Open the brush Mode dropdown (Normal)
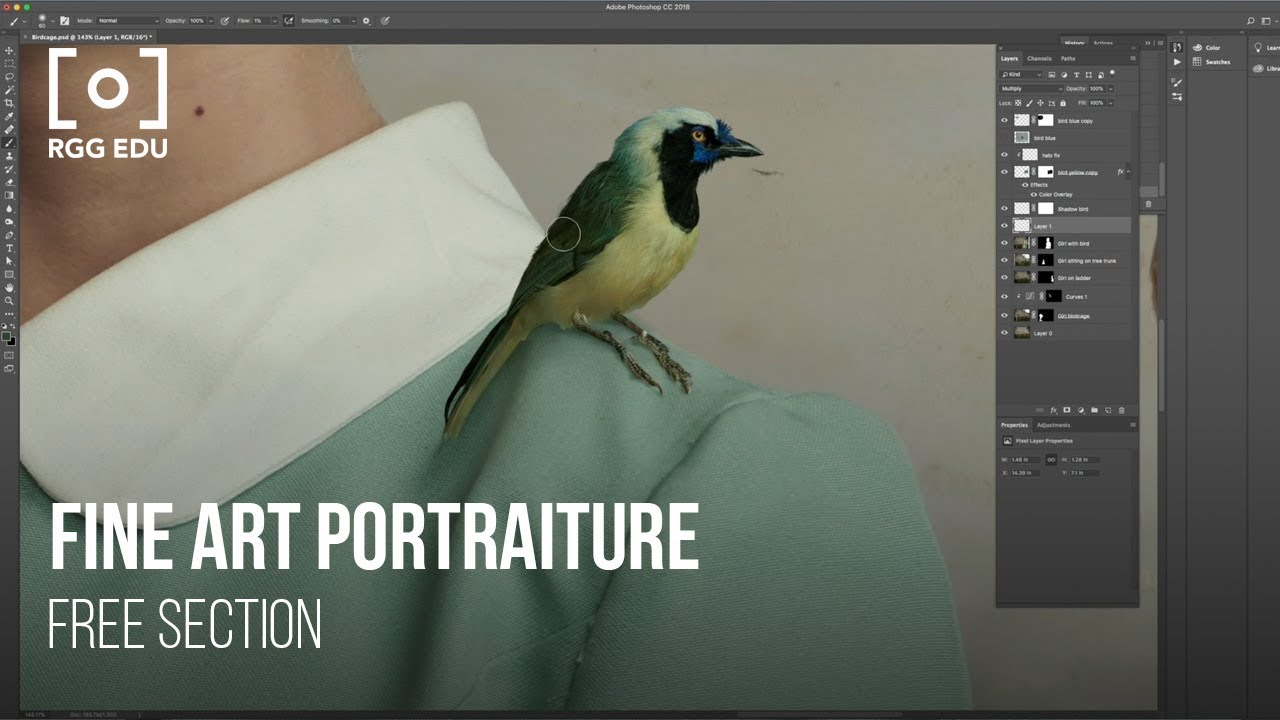Image resolution: width=1280 pixels, height=720 pixels. coord(128,20)
